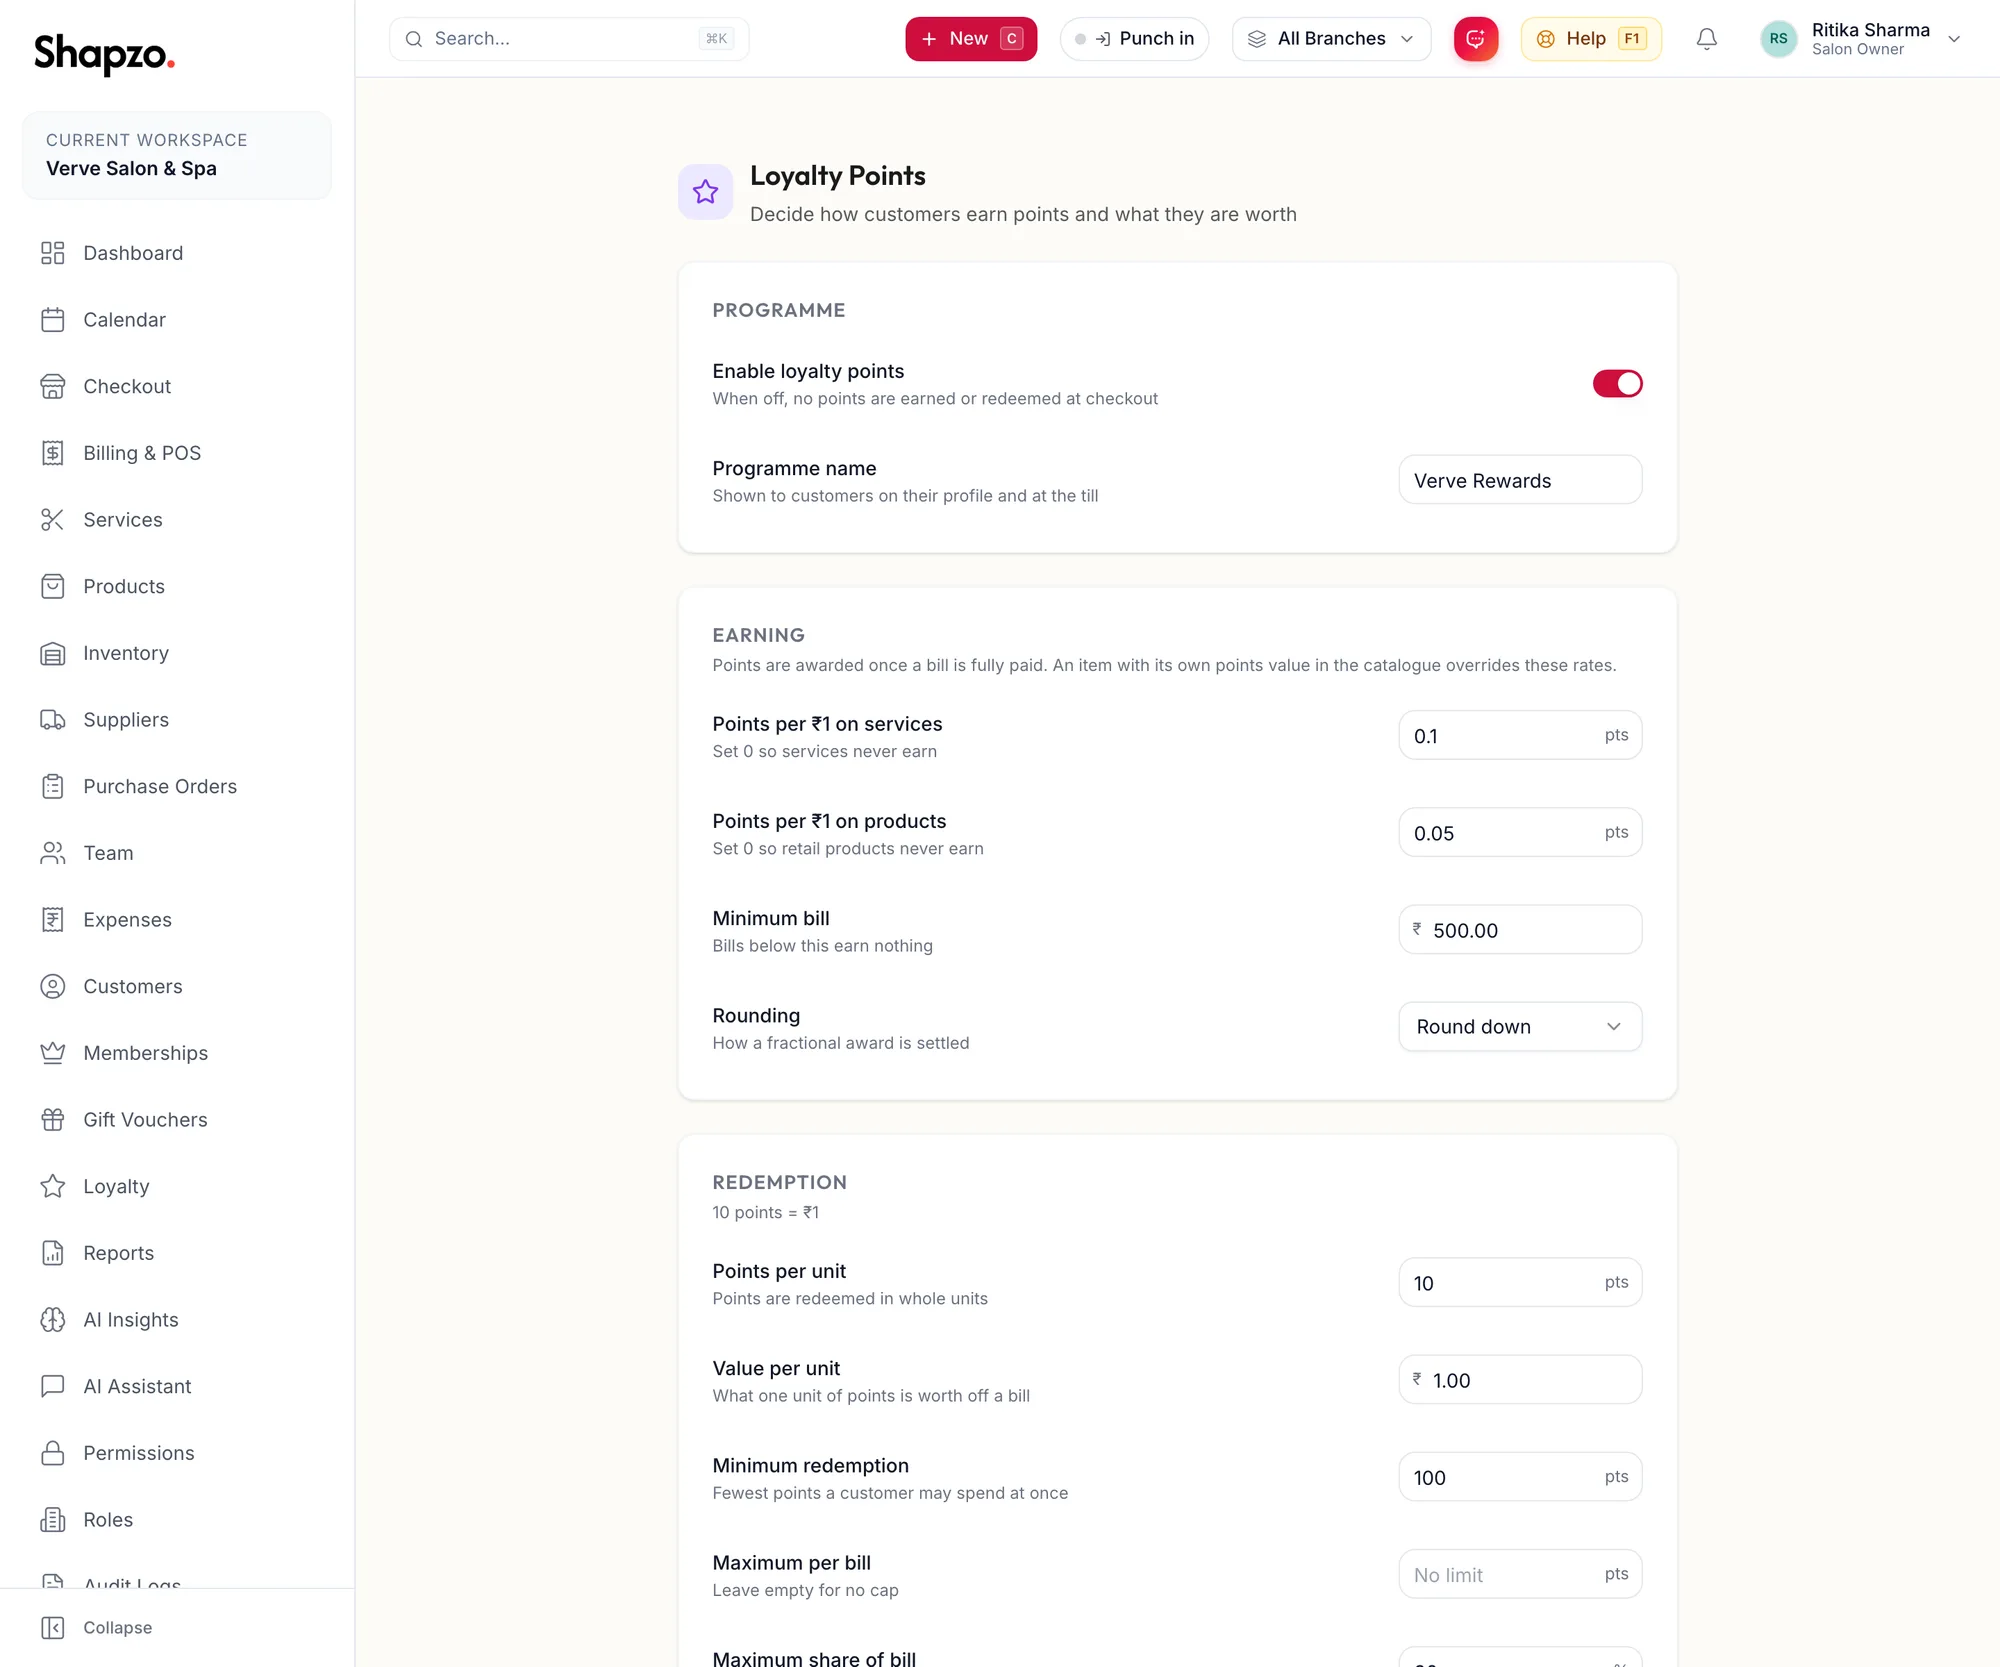Click the Verve Salon & Spa workspace card

pos(177,156)
